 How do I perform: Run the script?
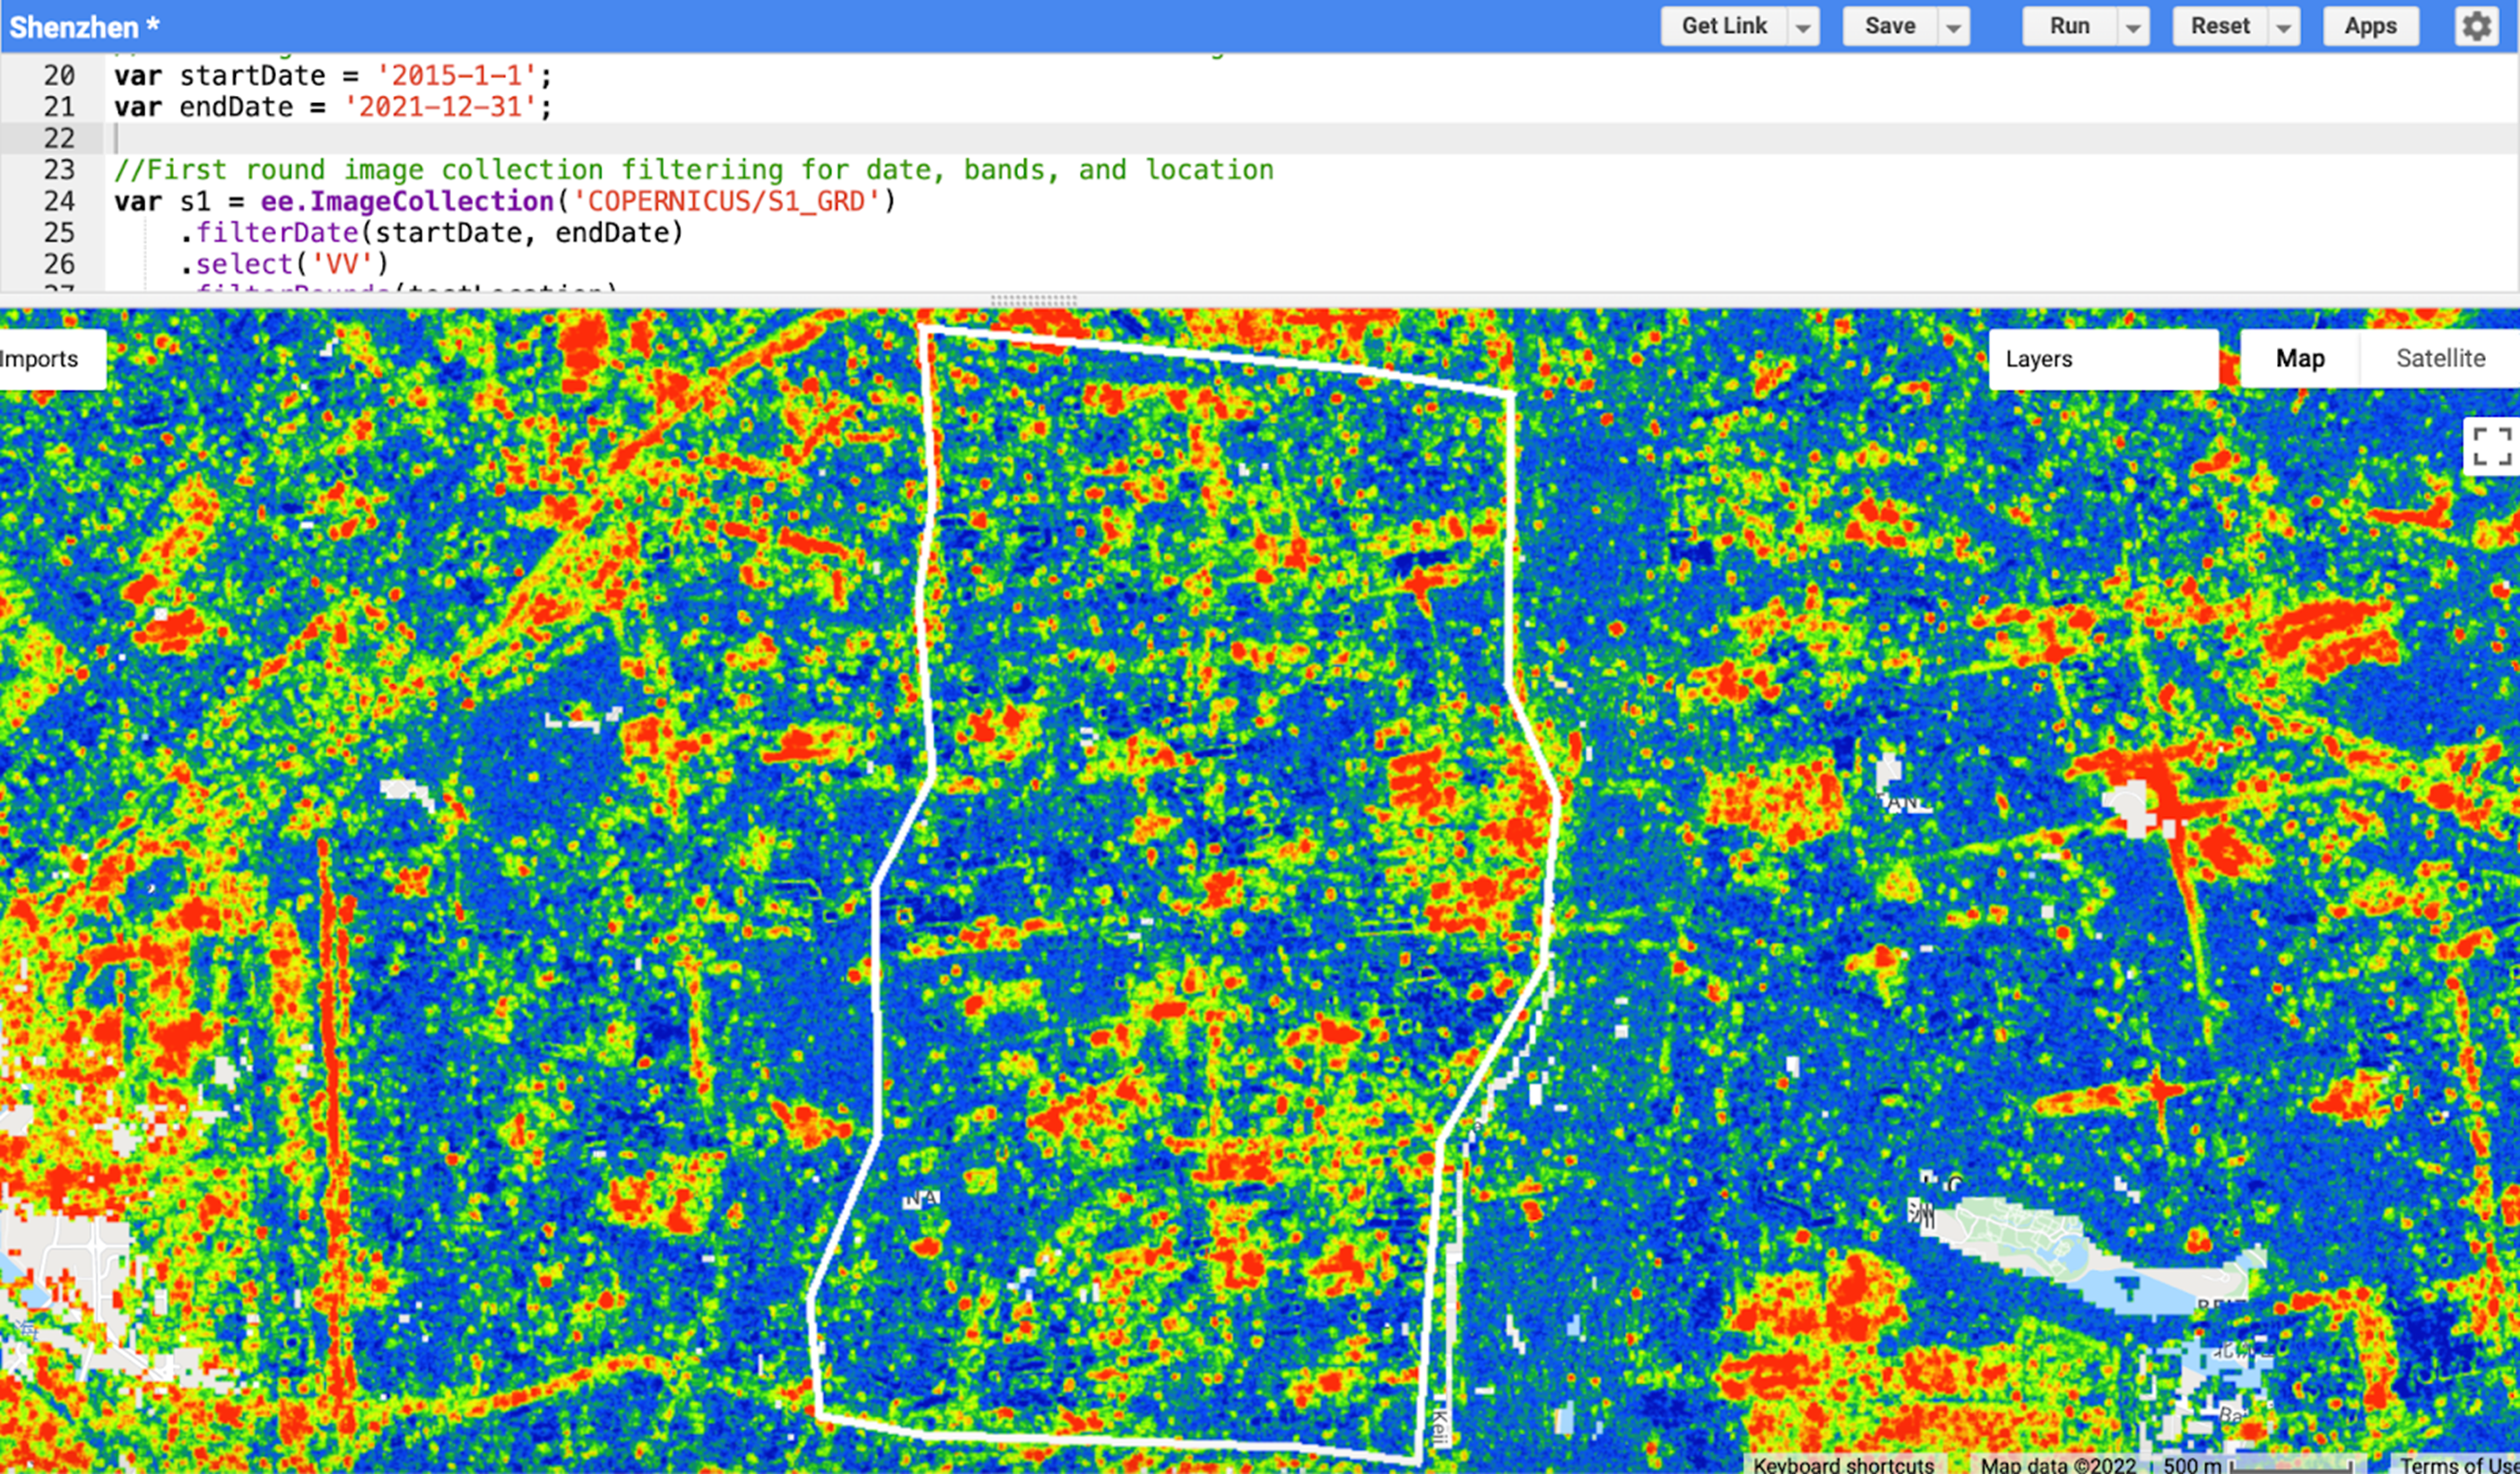coord(2069,26)
